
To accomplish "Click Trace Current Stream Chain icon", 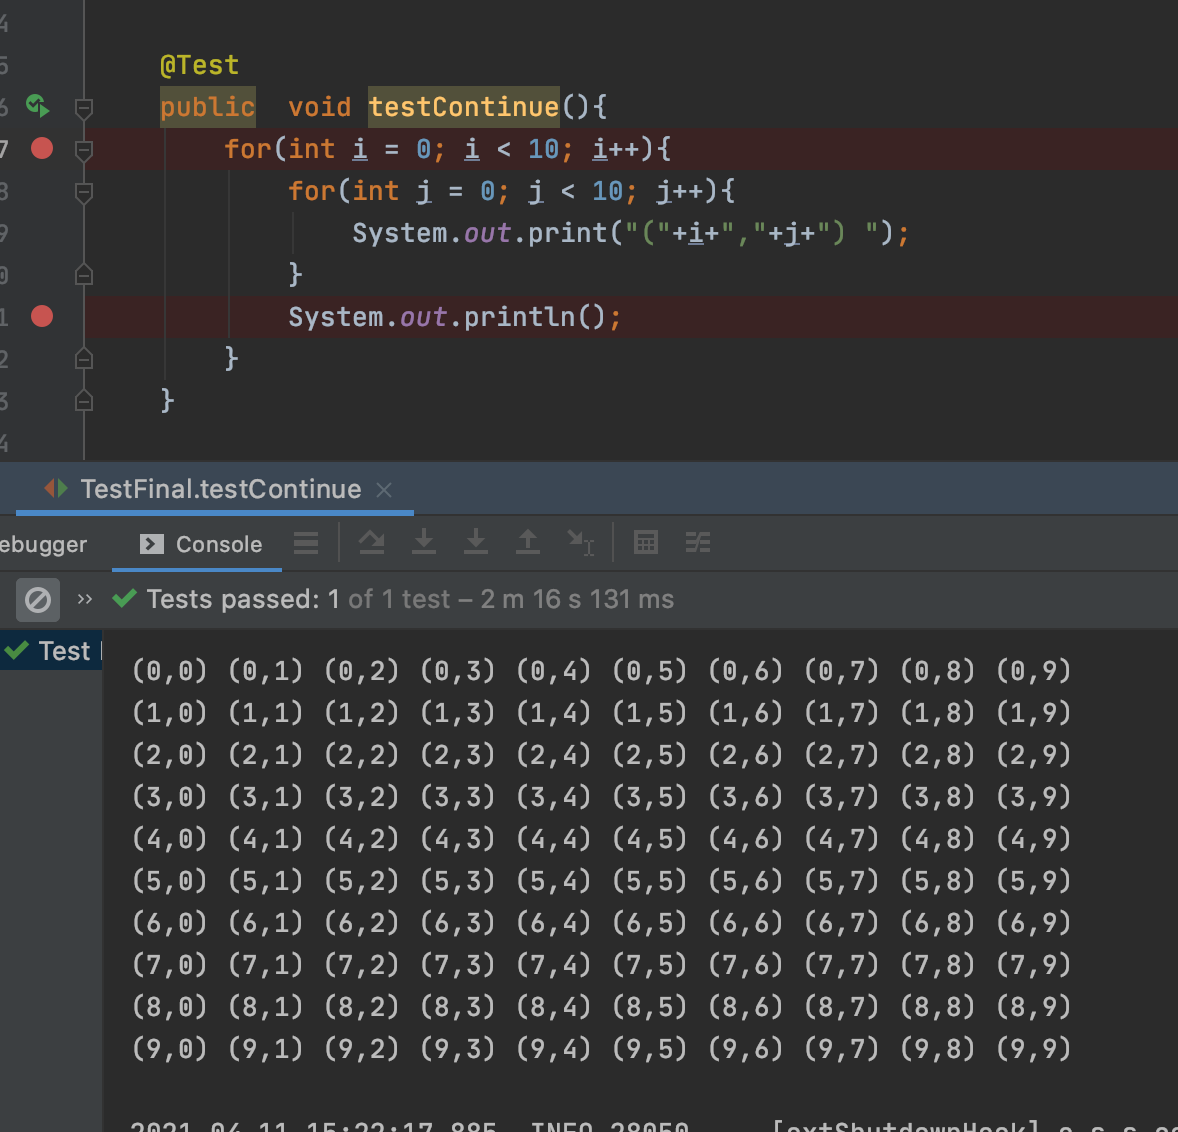I will pyautogui.click(x=698, y=542).
